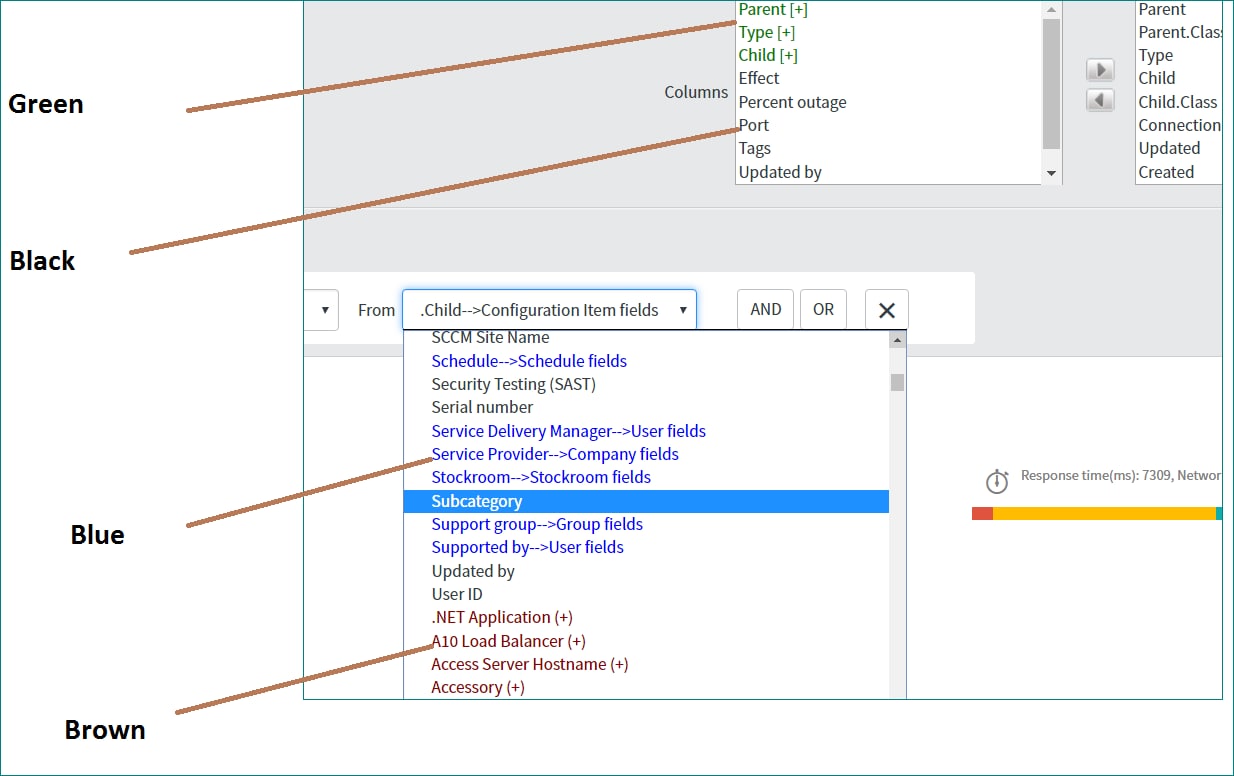The image size is (1234, 776).
Task: Click the colored response time bar
Action: [1095, 513]
